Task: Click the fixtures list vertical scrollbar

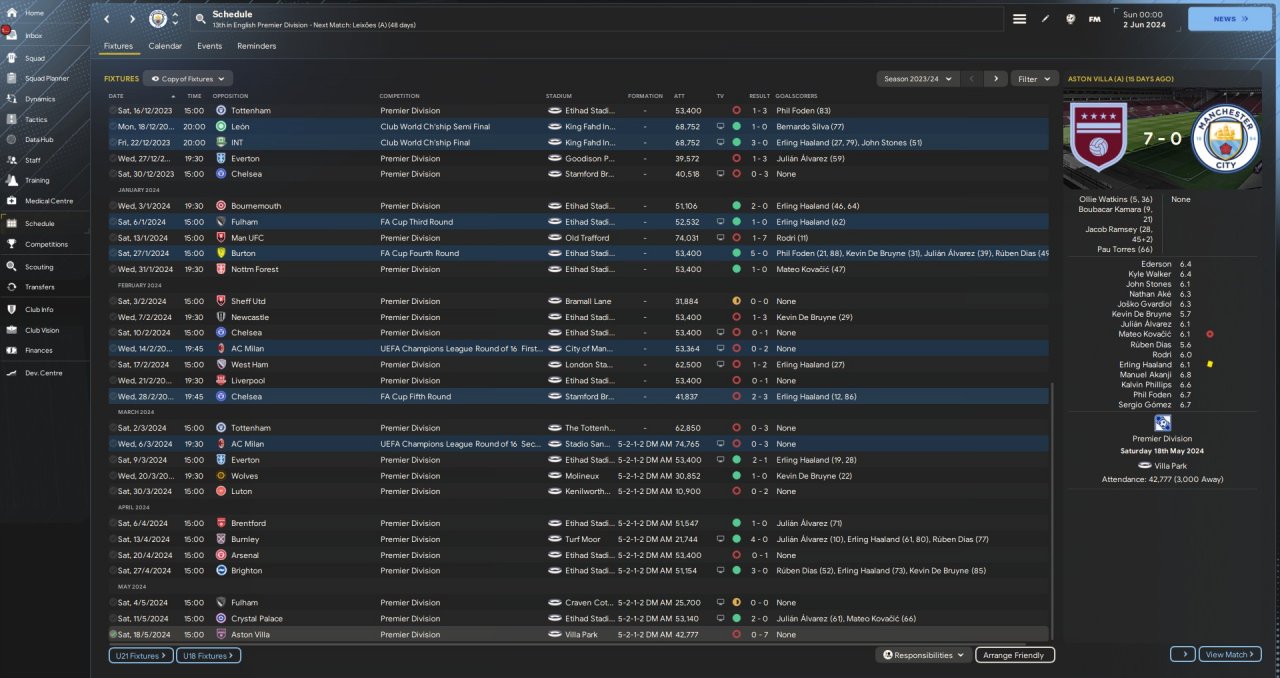Action: tap(1053, 510)
